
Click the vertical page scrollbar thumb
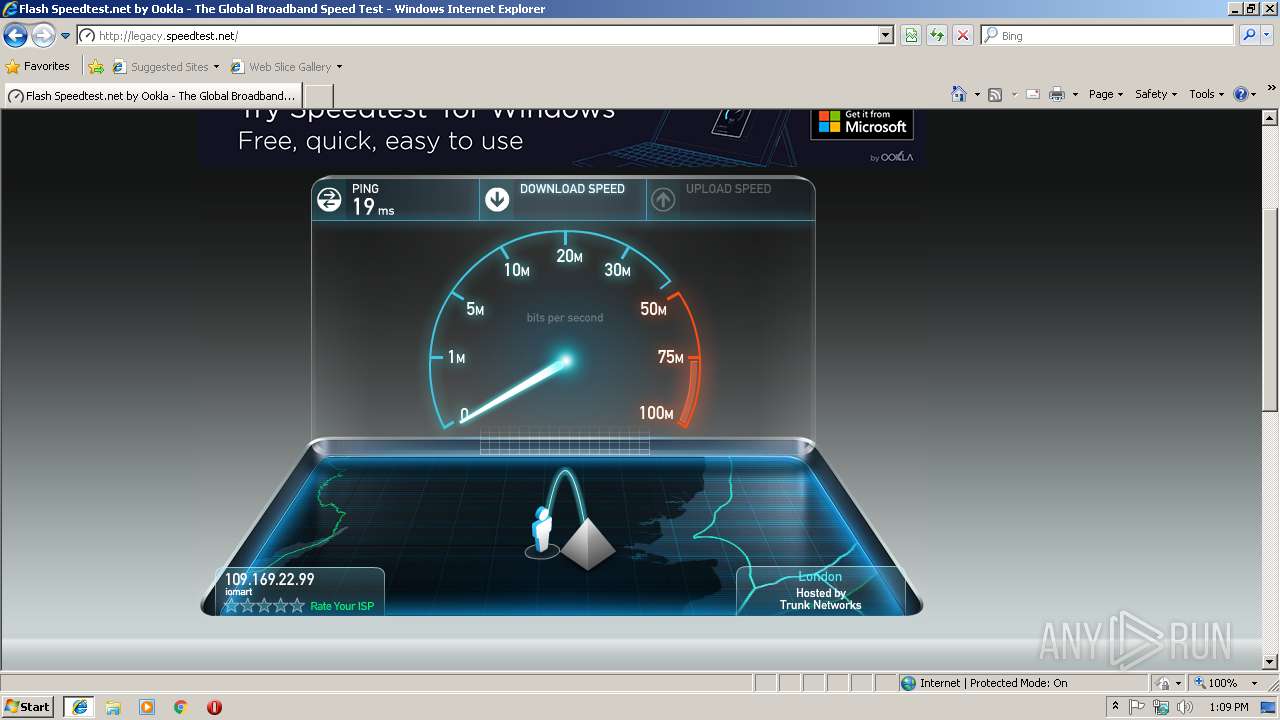(x=1270, y=310)
